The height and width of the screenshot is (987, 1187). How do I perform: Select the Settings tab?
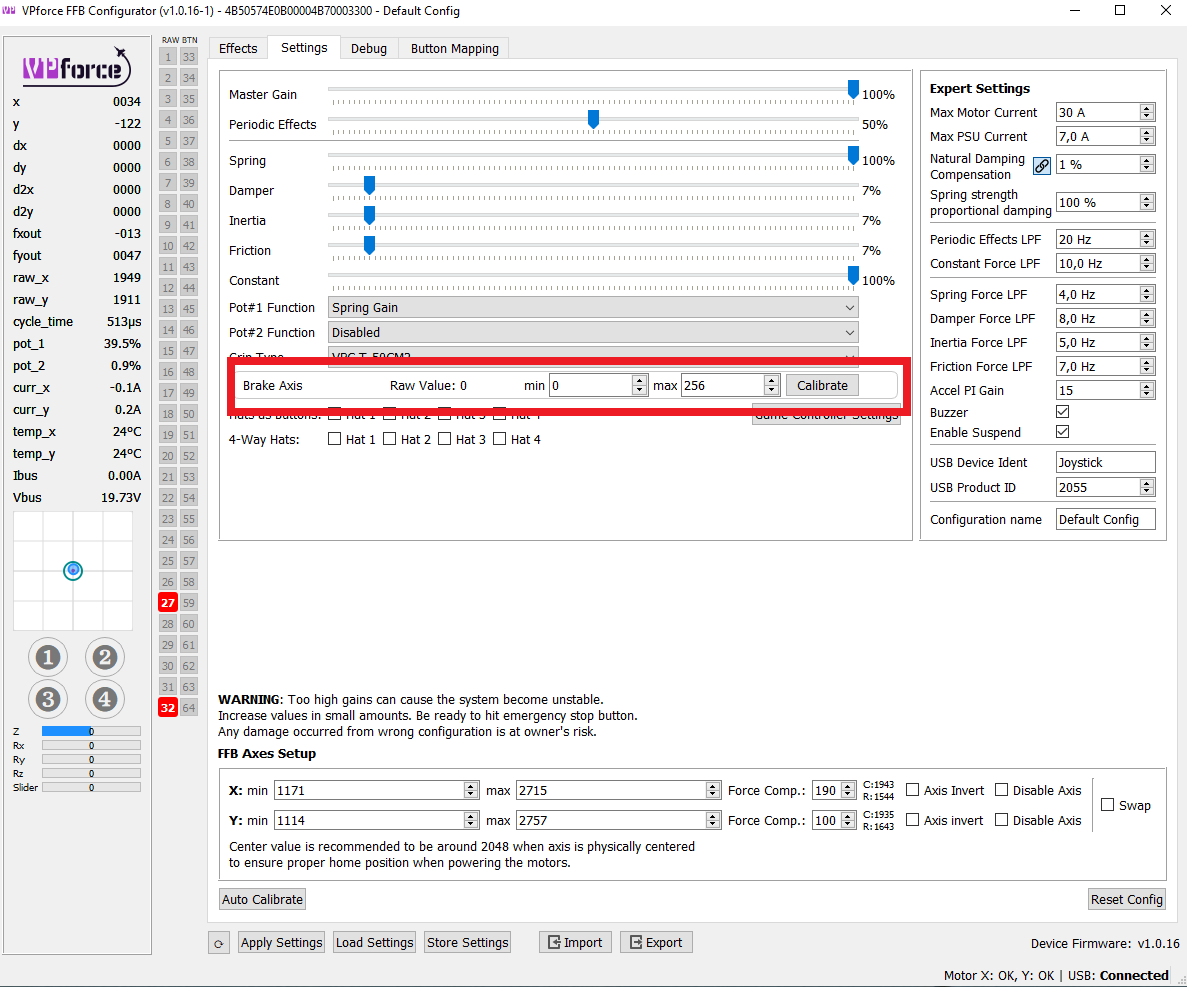coord(304,48)
